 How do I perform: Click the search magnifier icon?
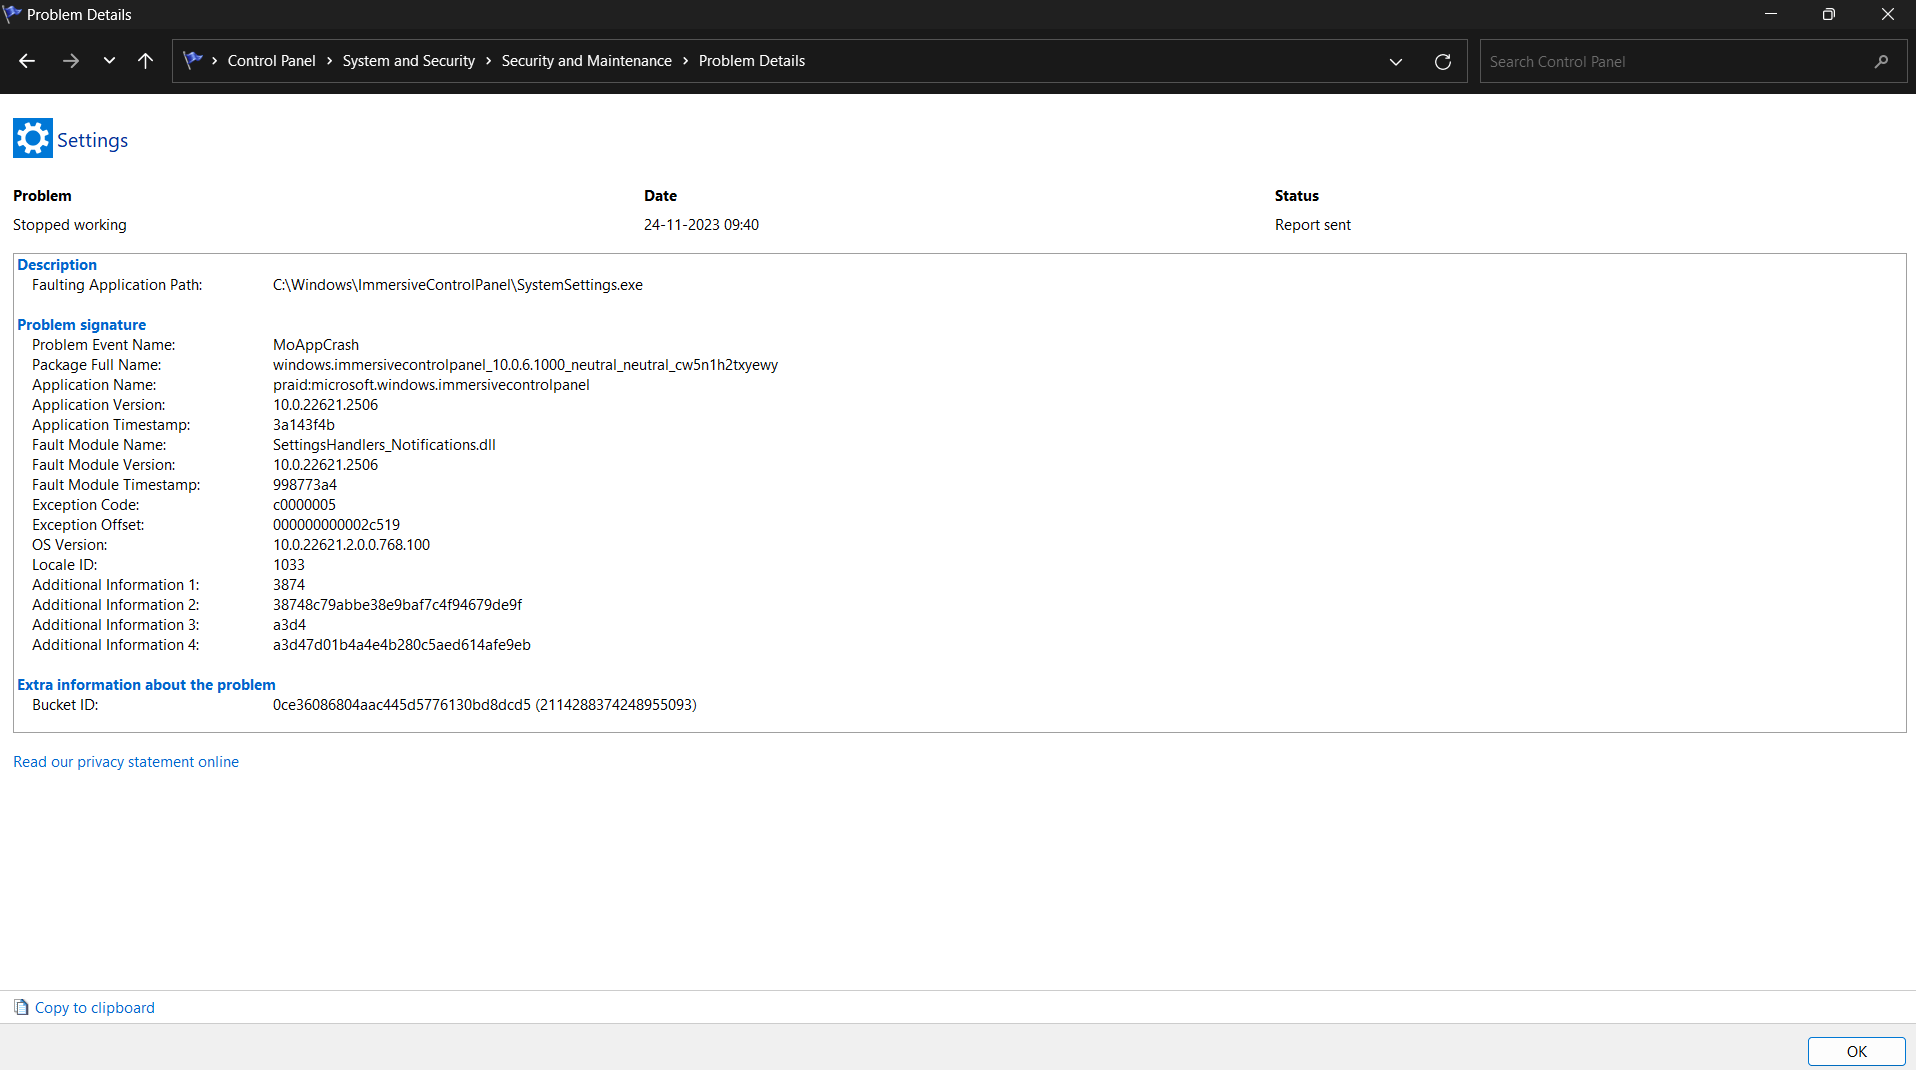pos(1881,62)
